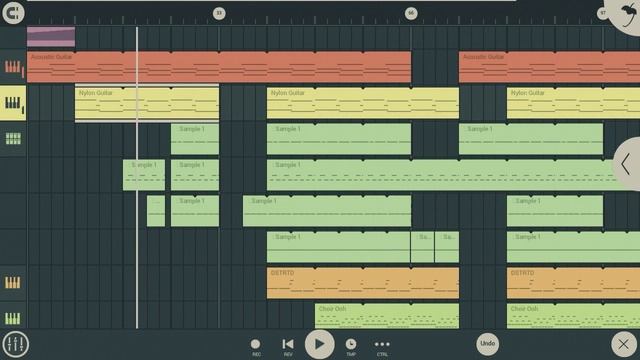Start playback with the Play button
Image resolution: width=640 pixels, height=360 pixels.
pyautogui.click(x=320, y=344)
